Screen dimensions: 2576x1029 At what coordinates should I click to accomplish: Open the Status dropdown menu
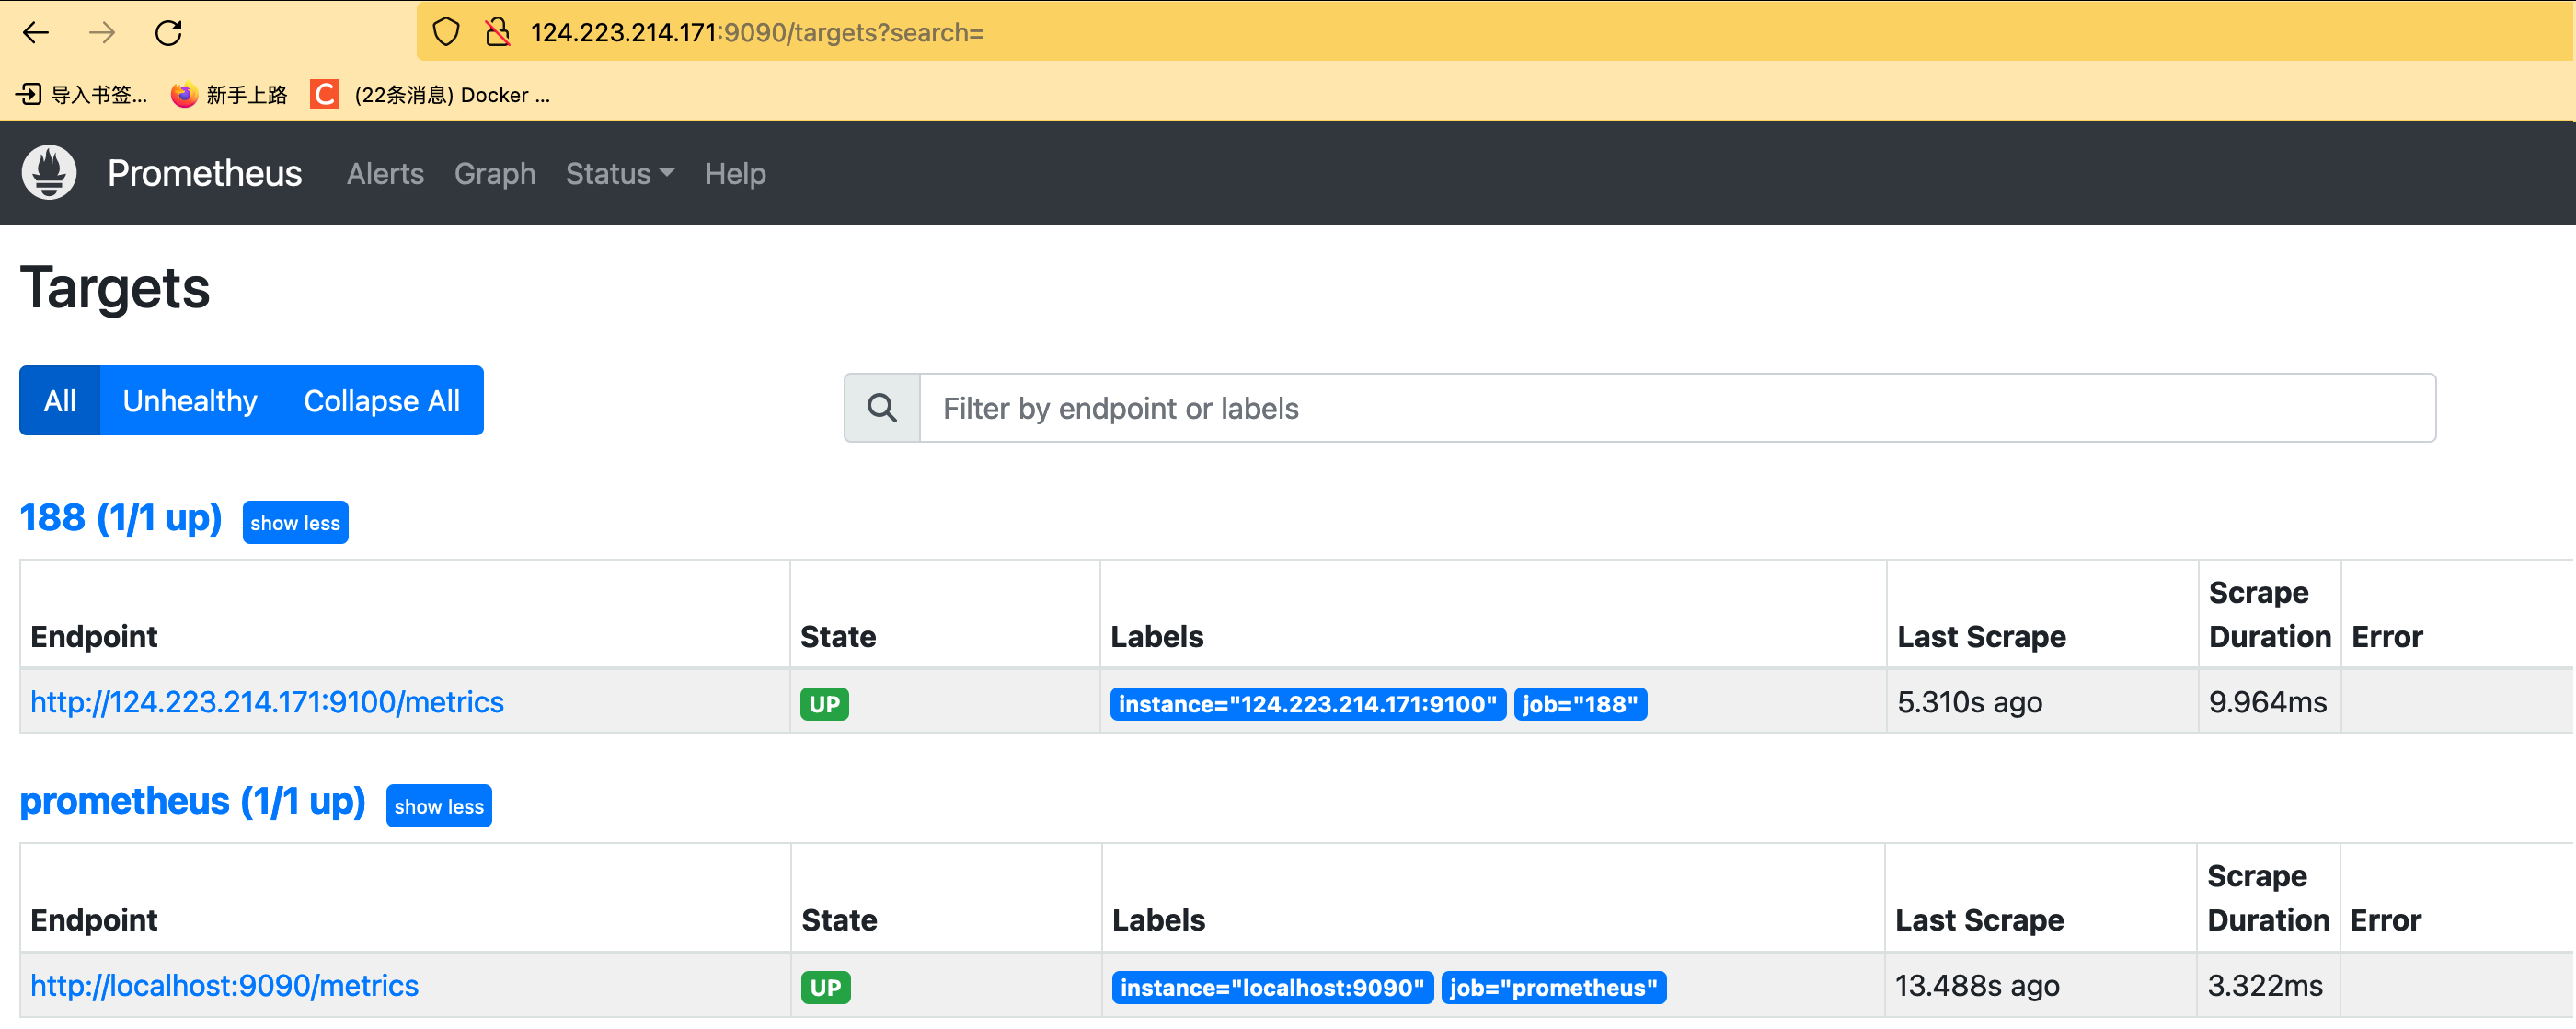(619, 174)
